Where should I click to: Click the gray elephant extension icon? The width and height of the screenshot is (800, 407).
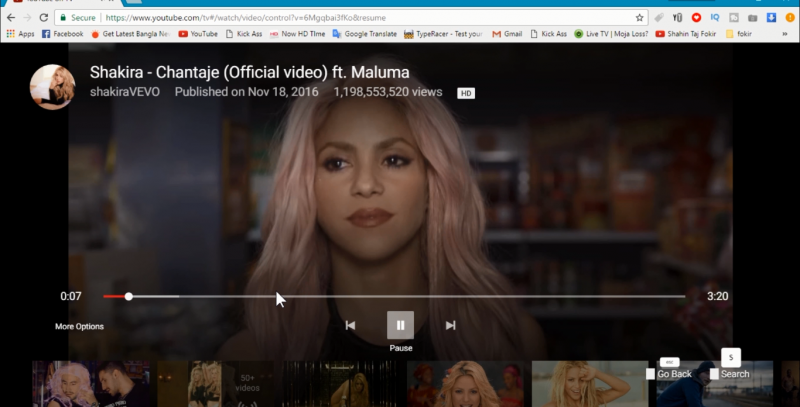pyautogui.click(x=734, y=18)
